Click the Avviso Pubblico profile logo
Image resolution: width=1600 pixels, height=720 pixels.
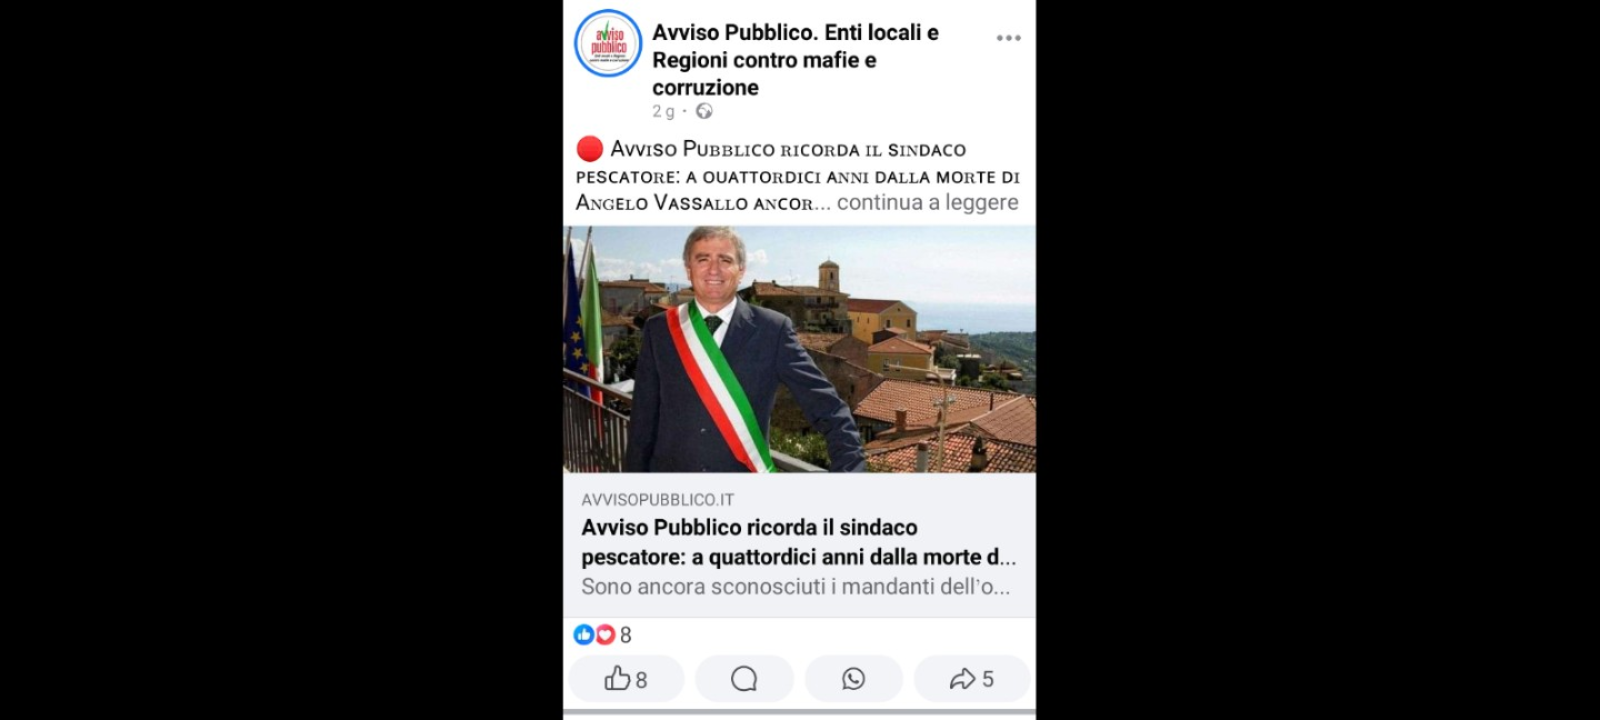click(608, 43)
